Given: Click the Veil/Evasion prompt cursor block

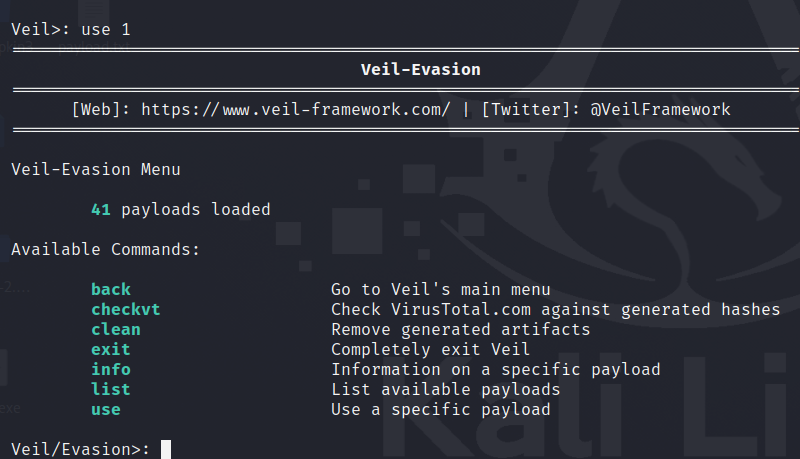Looking at the screenshot, I should [x=166, y=449].
